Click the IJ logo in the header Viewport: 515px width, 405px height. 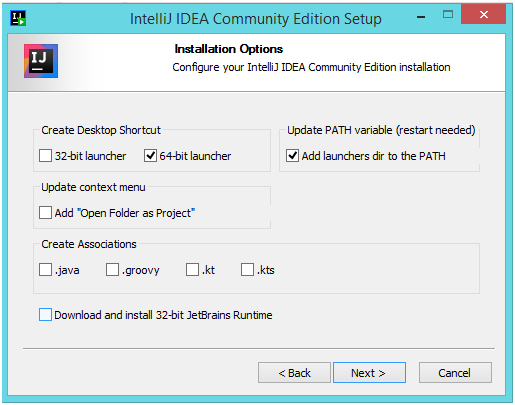[41, 61]
